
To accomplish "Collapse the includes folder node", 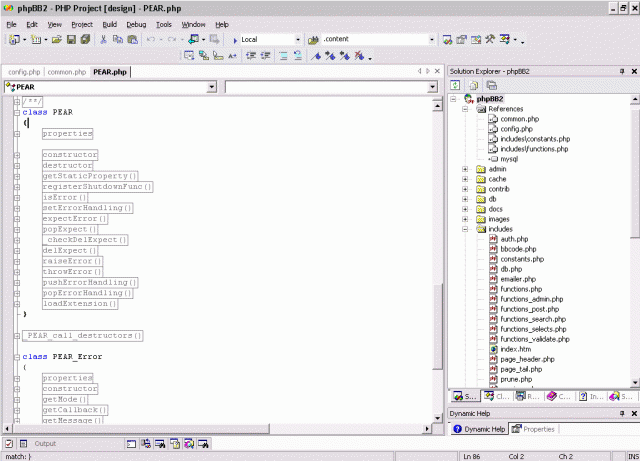I will (x=465, y=229).
